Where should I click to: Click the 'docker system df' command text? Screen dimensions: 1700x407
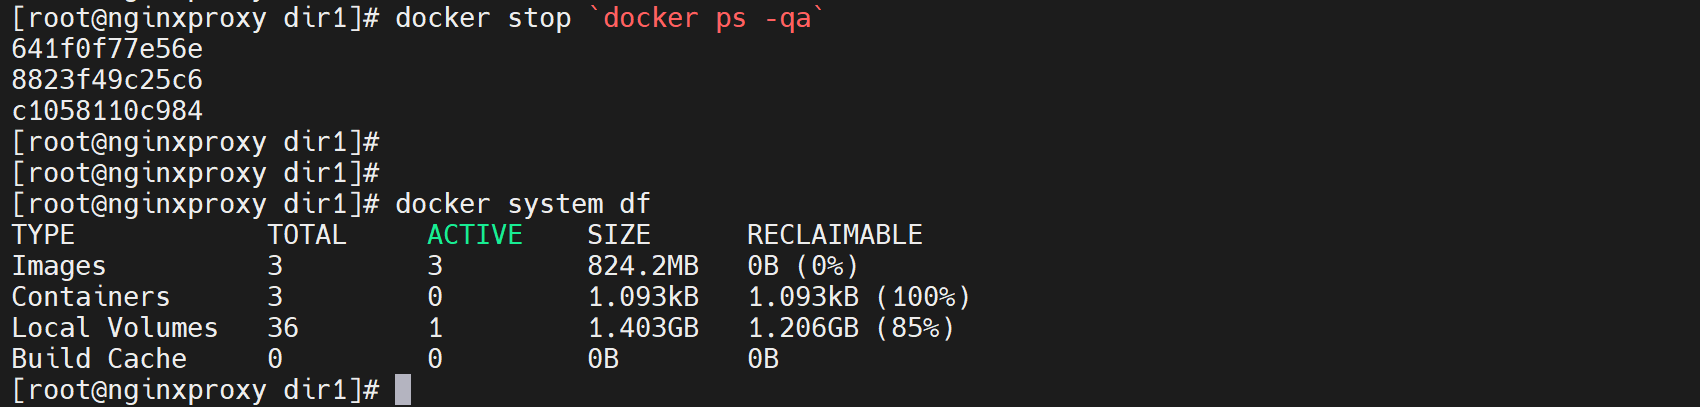(523, 204)
